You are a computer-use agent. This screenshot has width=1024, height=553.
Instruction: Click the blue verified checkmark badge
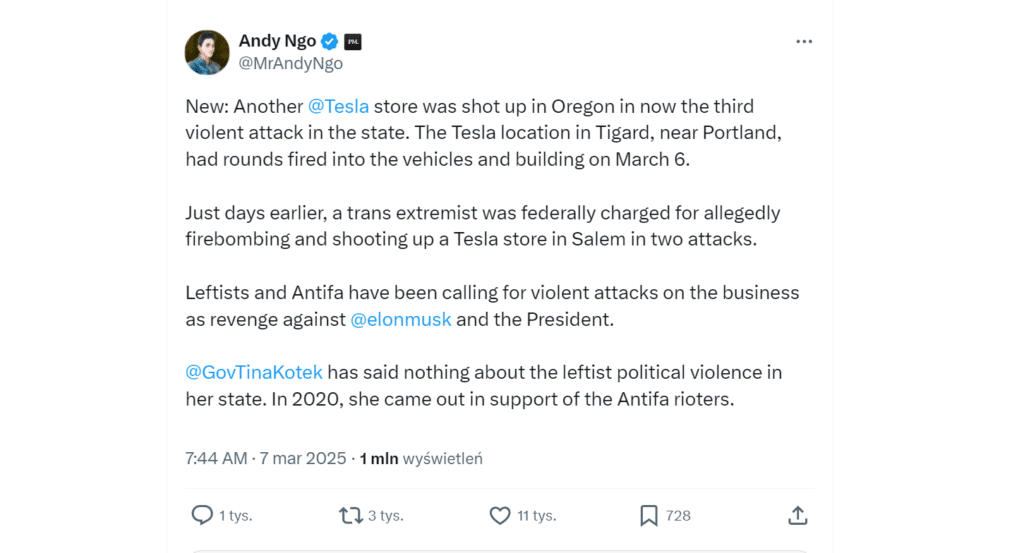329,41
